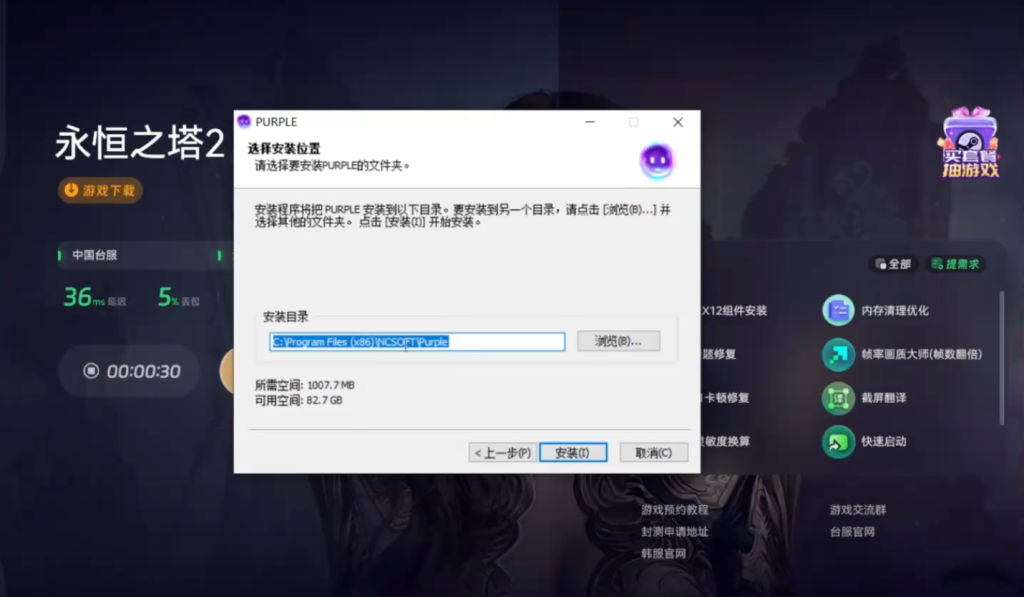Cancel setup with the 取消(C) button
This screenshot has height=597, width=1024.
653,453
